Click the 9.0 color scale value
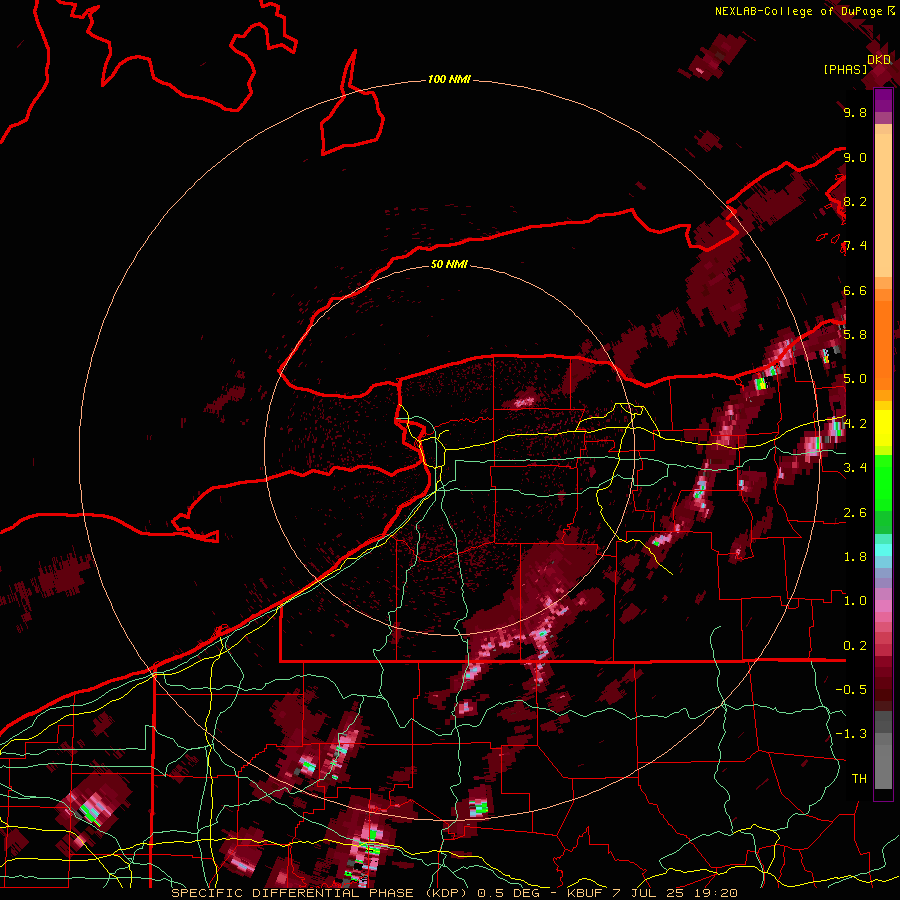 855,157
